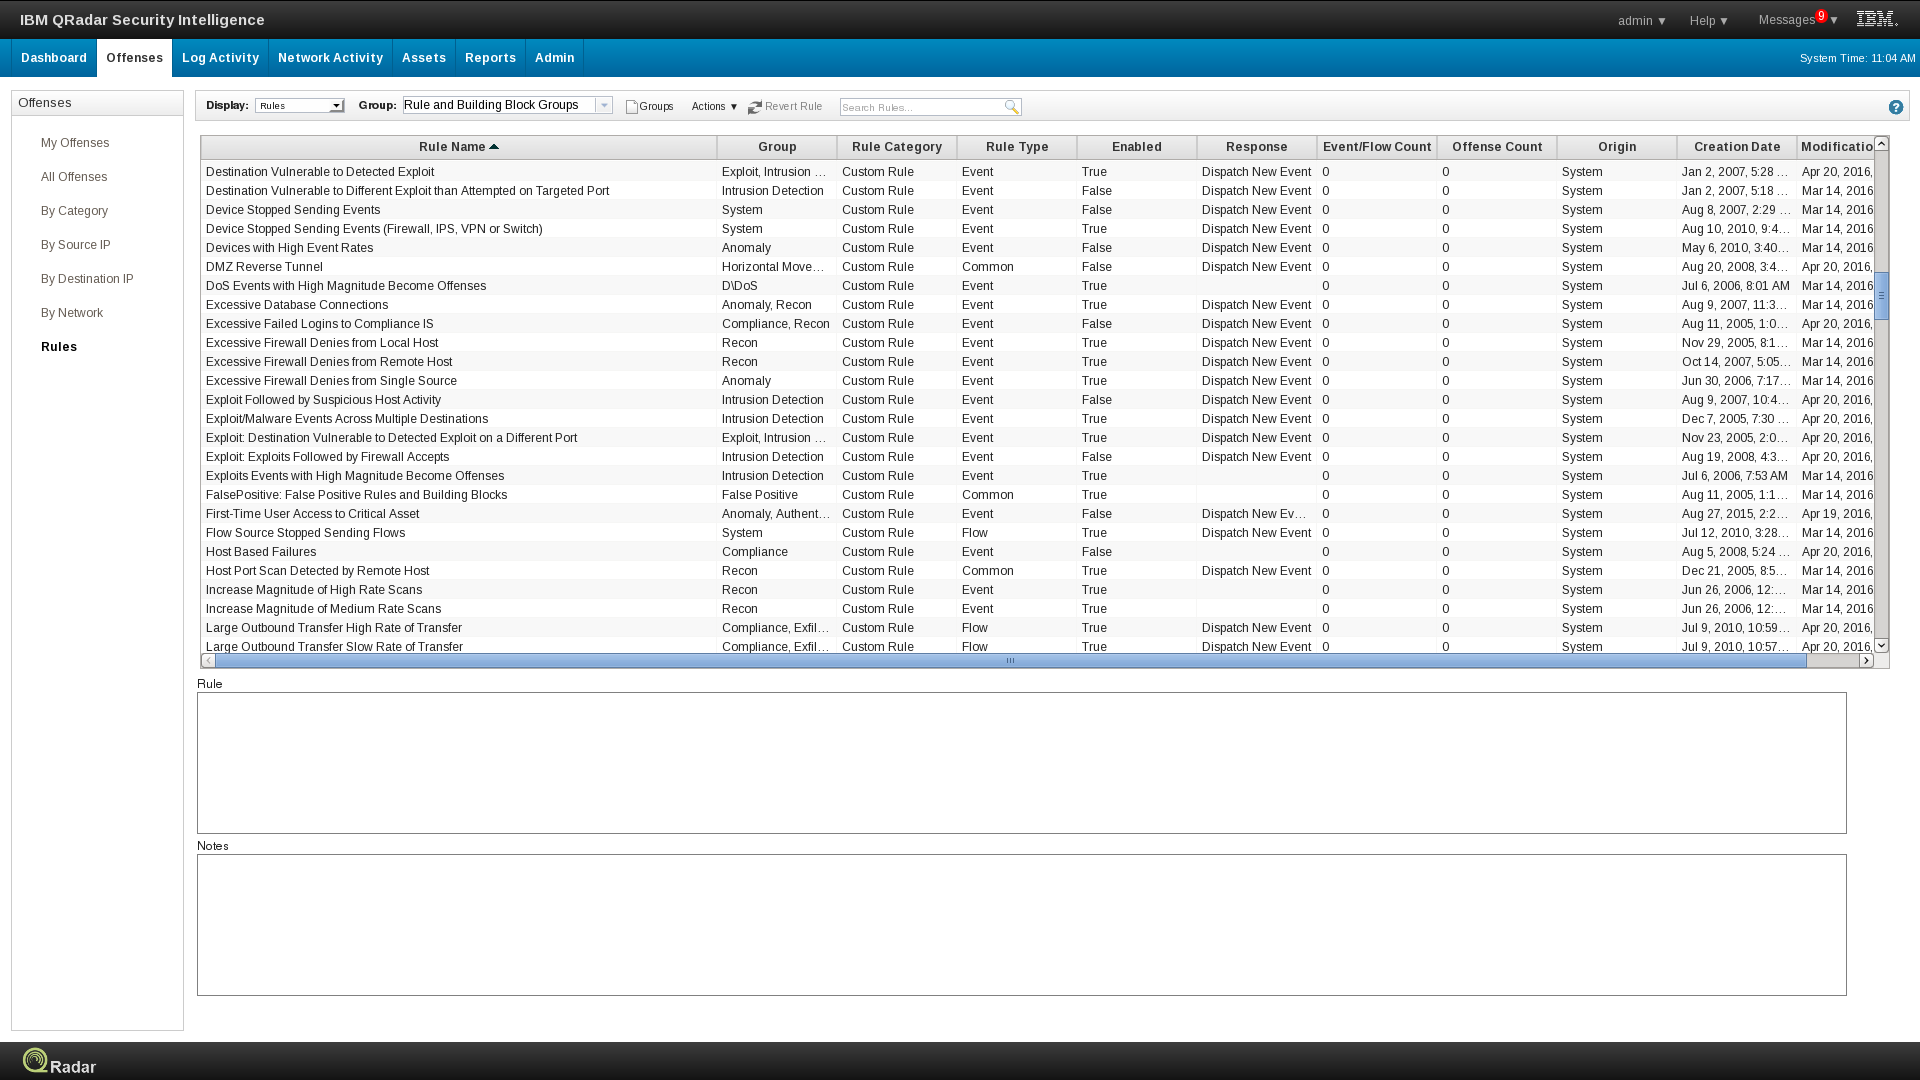Image resolution: width=1920 pixels, height=1080 pixels.
Task: Open the admin user menu
Action: tap(1640, 19)
